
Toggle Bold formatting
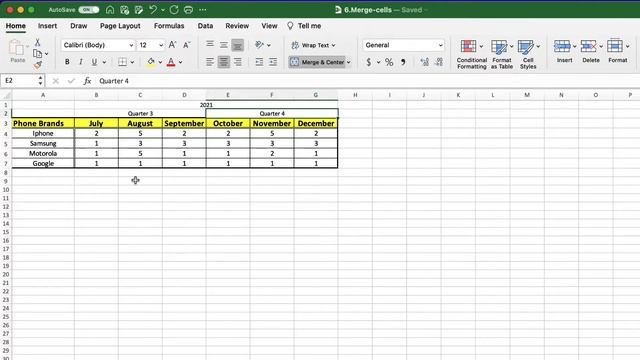coord(67,62)
